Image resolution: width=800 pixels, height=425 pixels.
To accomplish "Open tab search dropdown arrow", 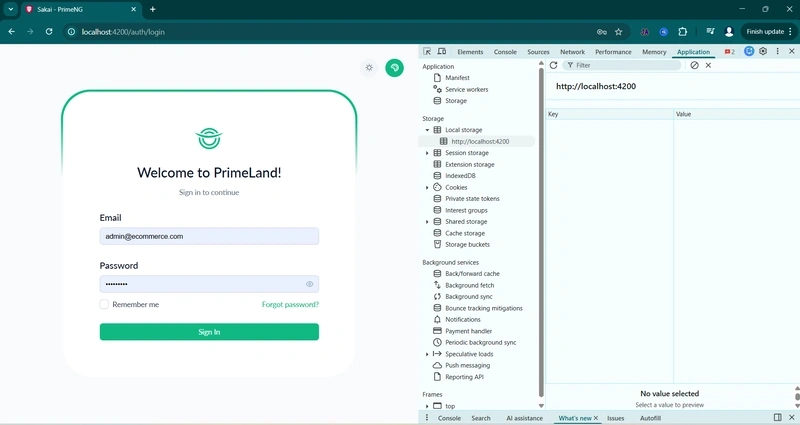I will 10,9.
